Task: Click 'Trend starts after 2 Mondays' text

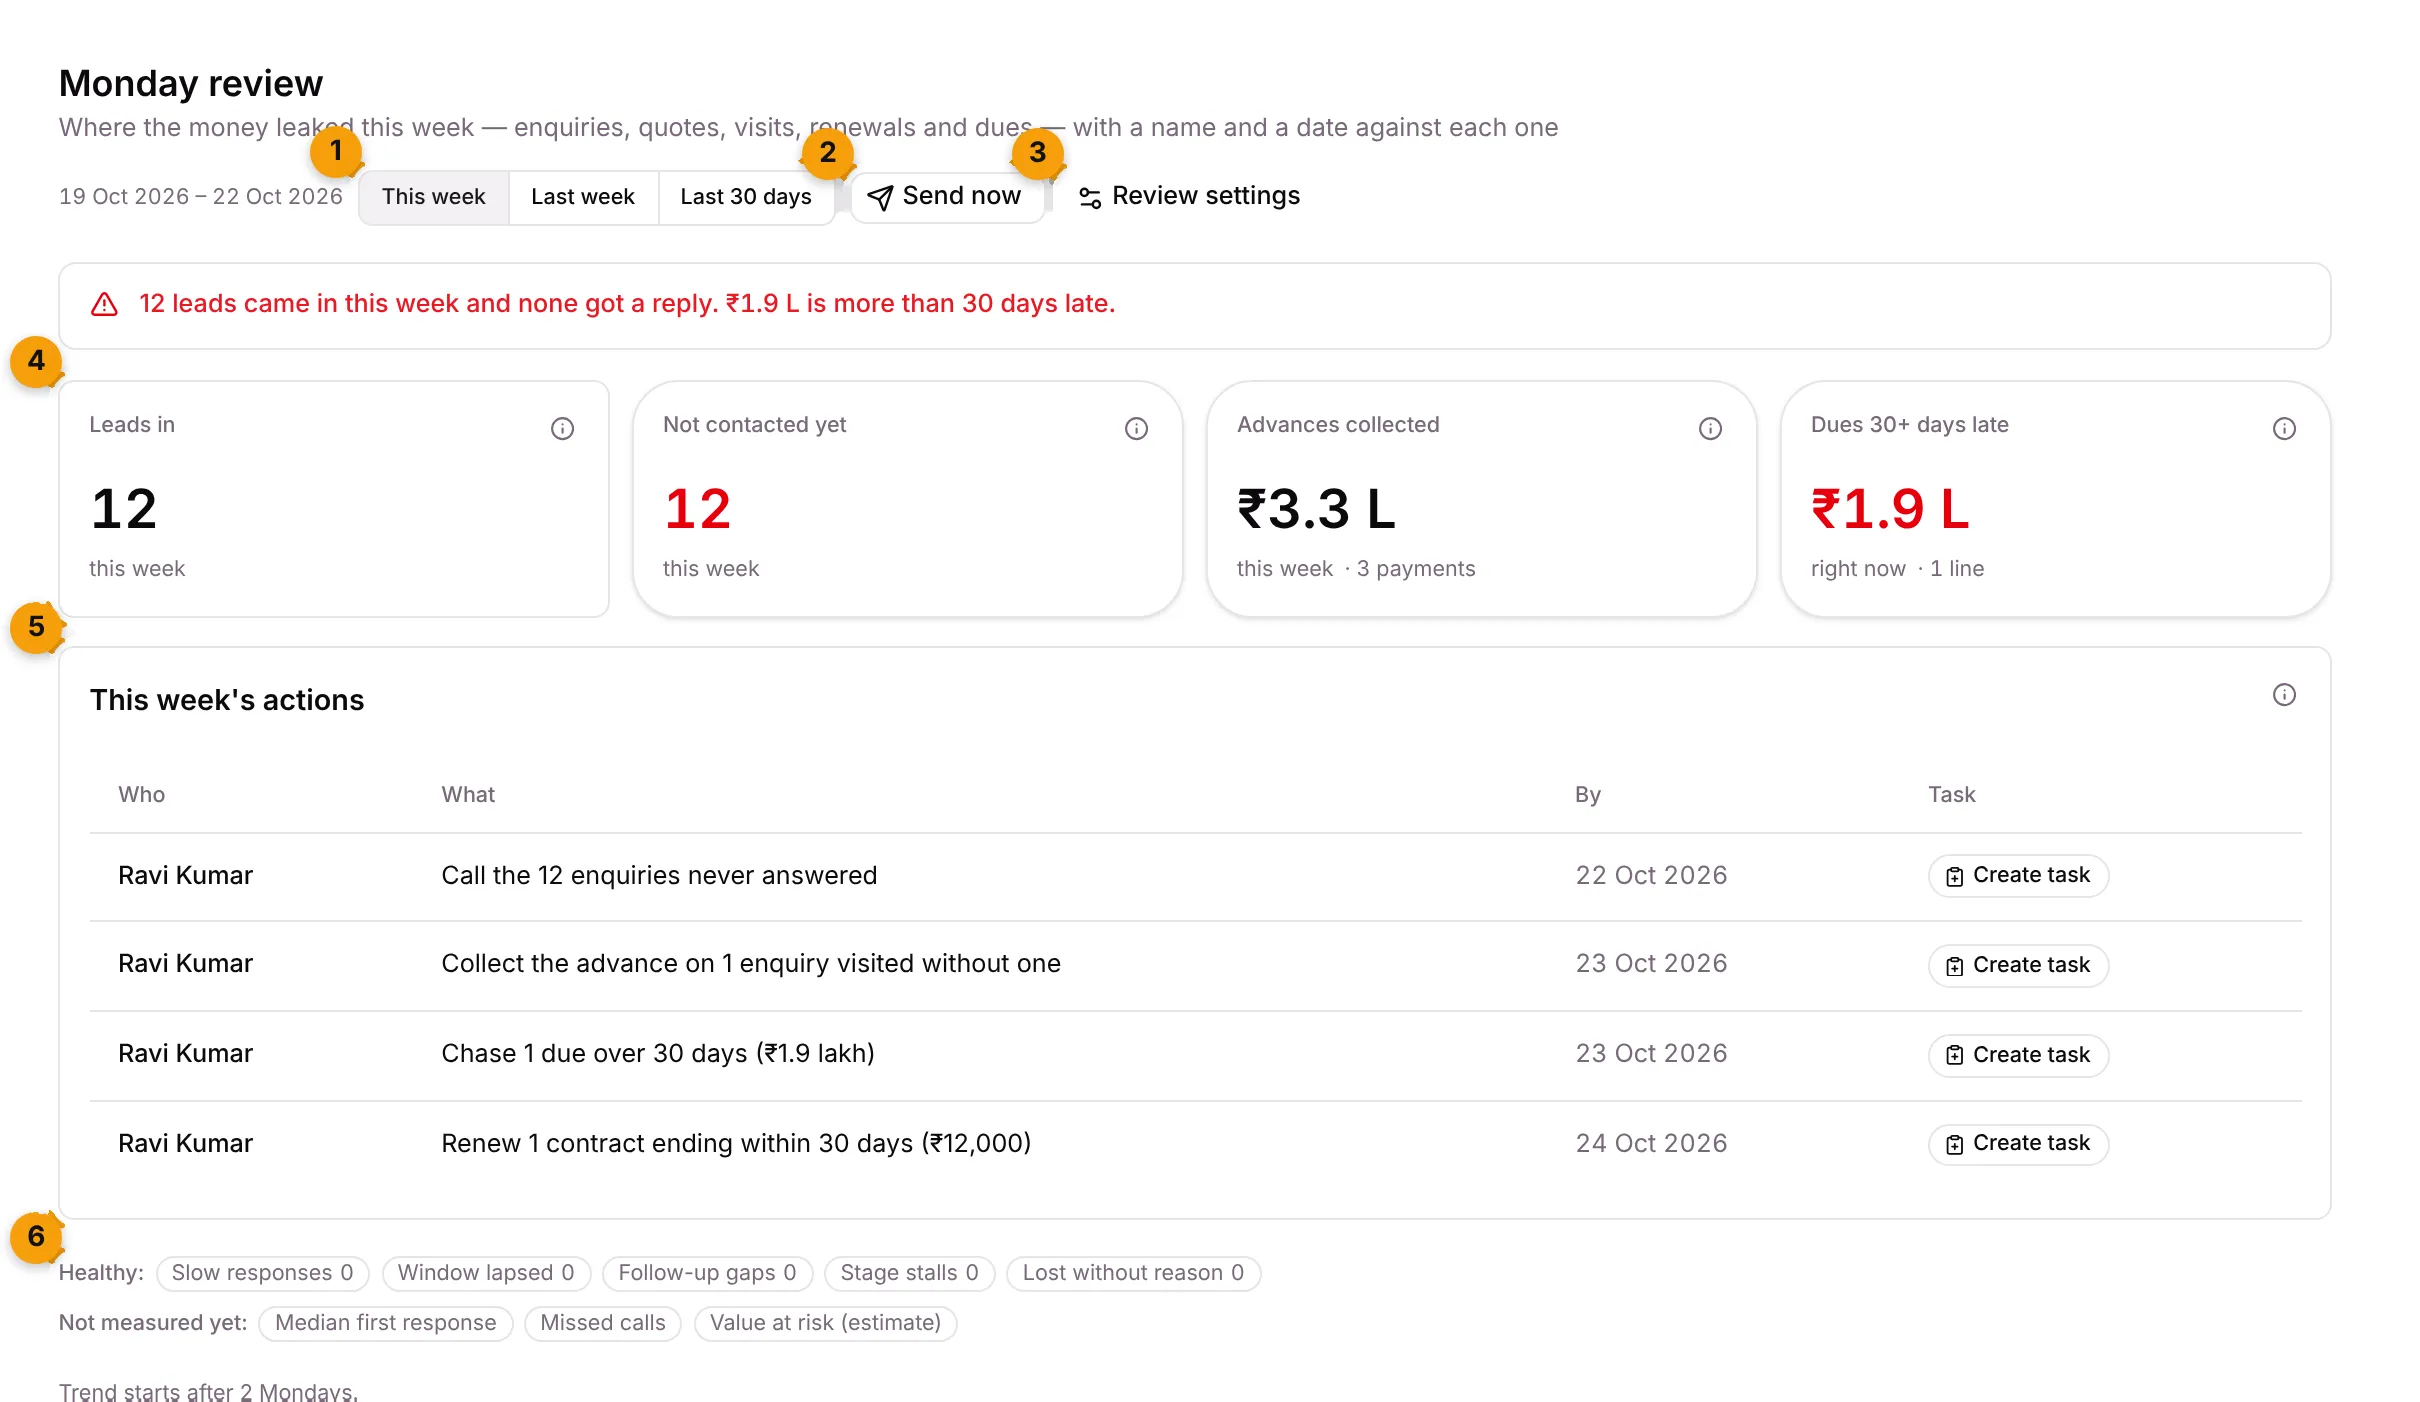Action: (x=208, y=1391)
